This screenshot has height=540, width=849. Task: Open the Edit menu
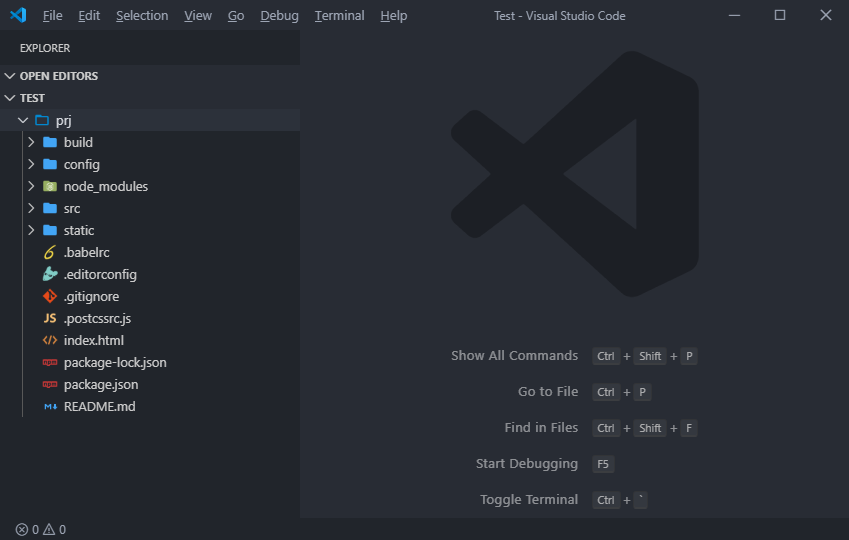pyautogui.click(x=89, y=16)
